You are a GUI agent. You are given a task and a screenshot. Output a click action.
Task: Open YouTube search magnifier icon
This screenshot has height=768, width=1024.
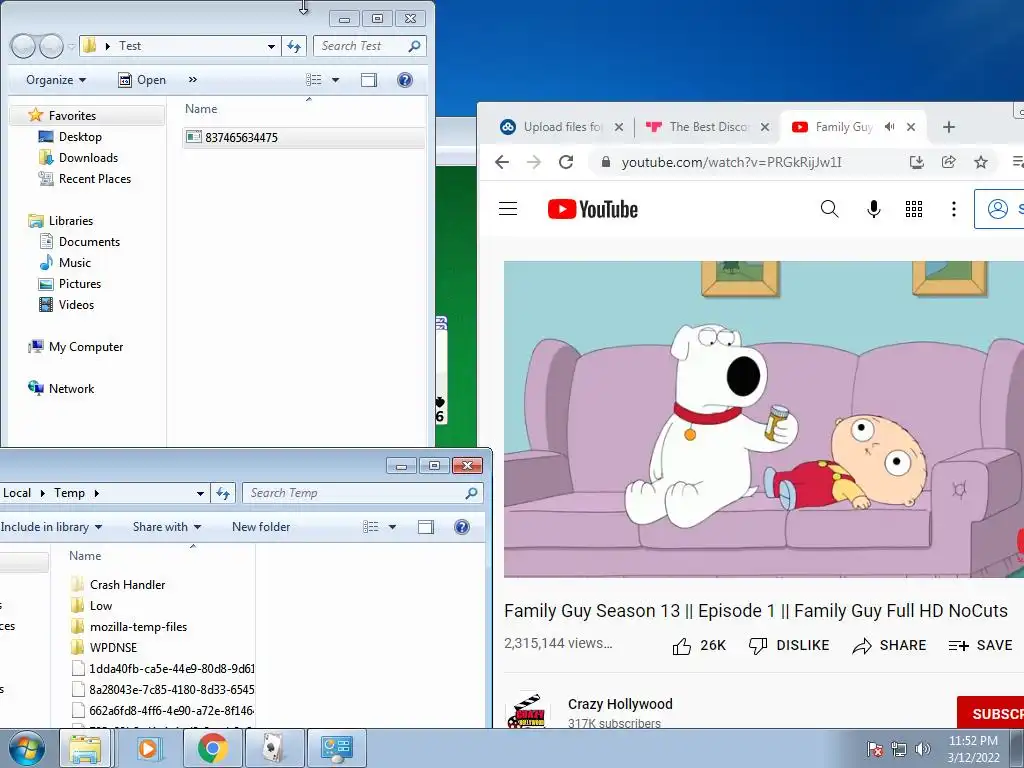829,209
